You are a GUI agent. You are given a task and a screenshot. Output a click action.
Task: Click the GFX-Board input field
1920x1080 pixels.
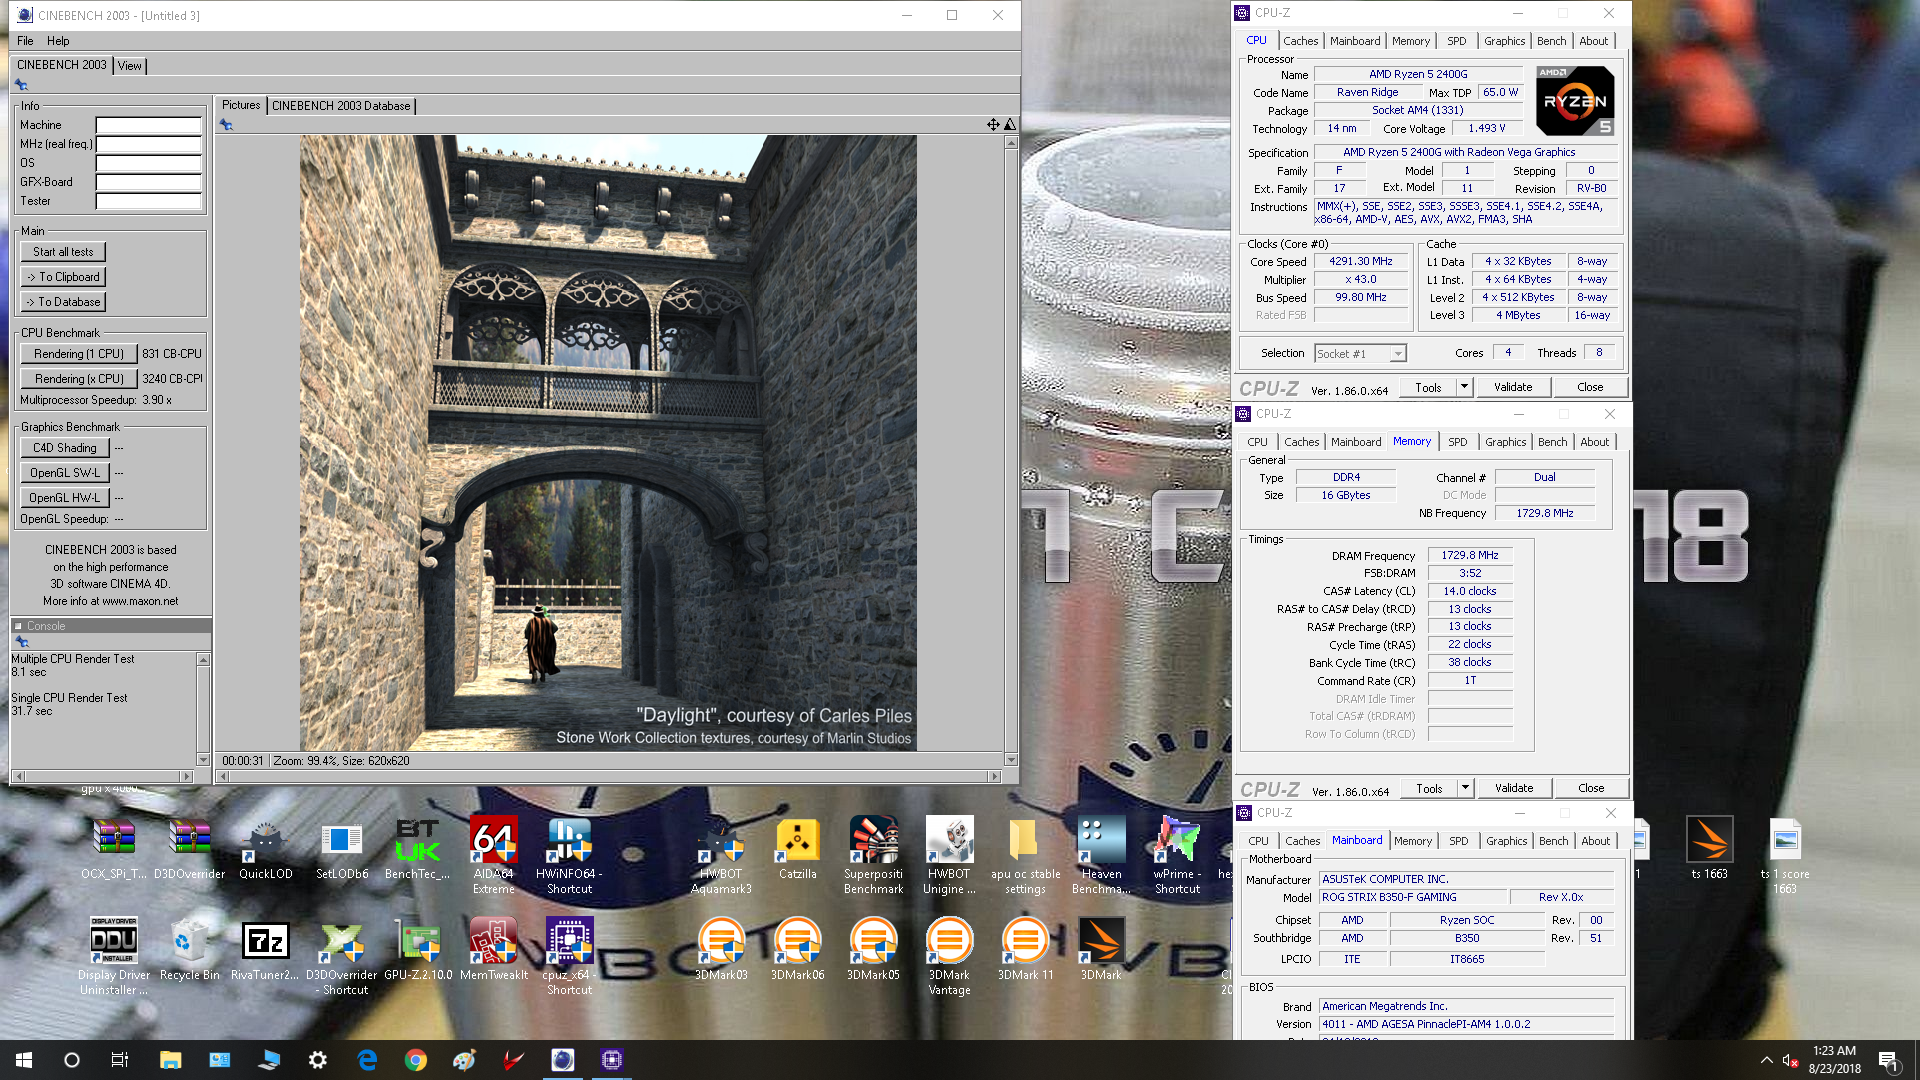[x=148, y=183]
